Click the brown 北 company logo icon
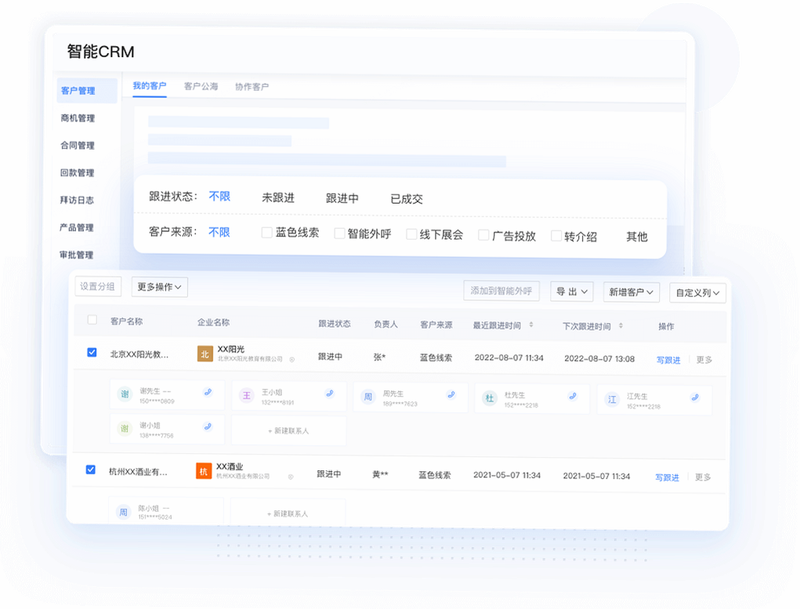This screenshot has height=609, width=800. pyautogui.click(x=205, y=353)
